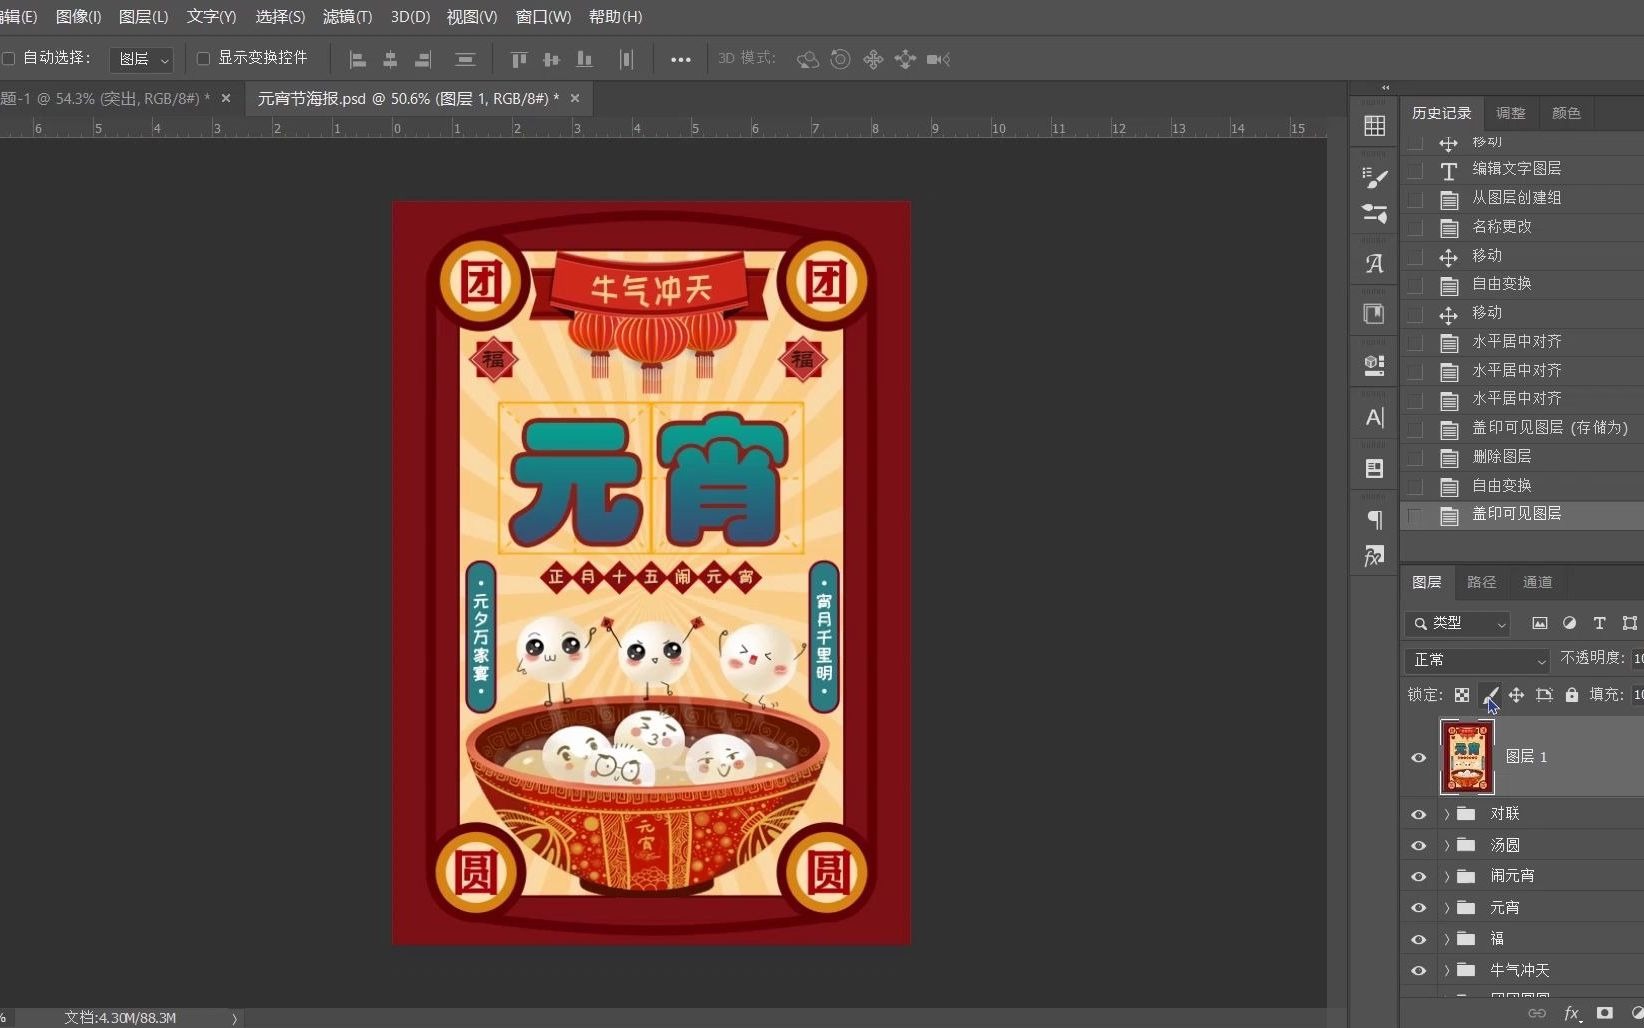Click the align right edges icon
The image size is (1644, 1028).
point(423,59)
